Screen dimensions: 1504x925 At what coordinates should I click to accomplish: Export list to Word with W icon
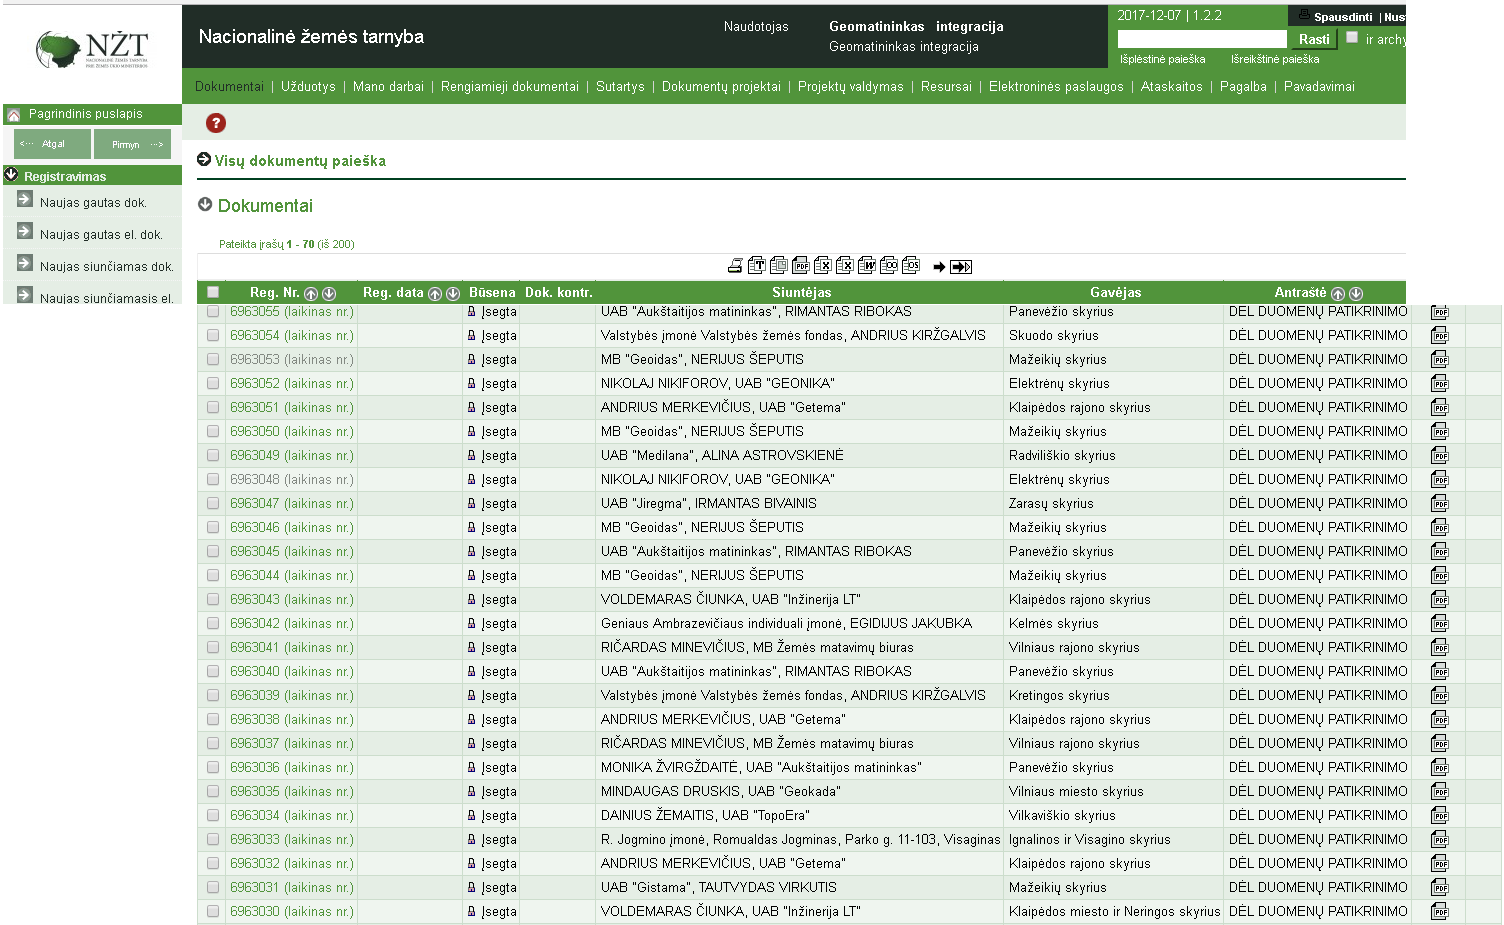[867, 266]
